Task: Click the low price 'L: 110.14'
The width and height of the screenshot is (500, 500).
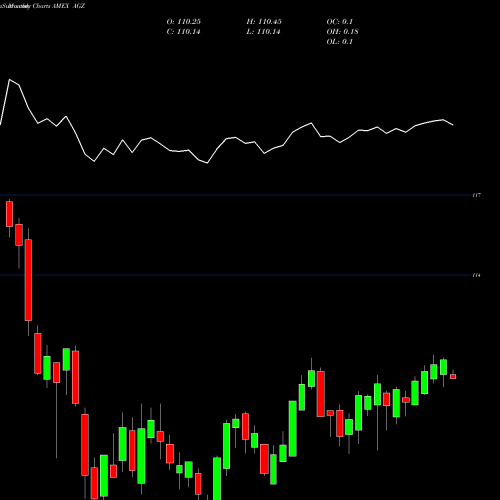Action: [264, 32]
